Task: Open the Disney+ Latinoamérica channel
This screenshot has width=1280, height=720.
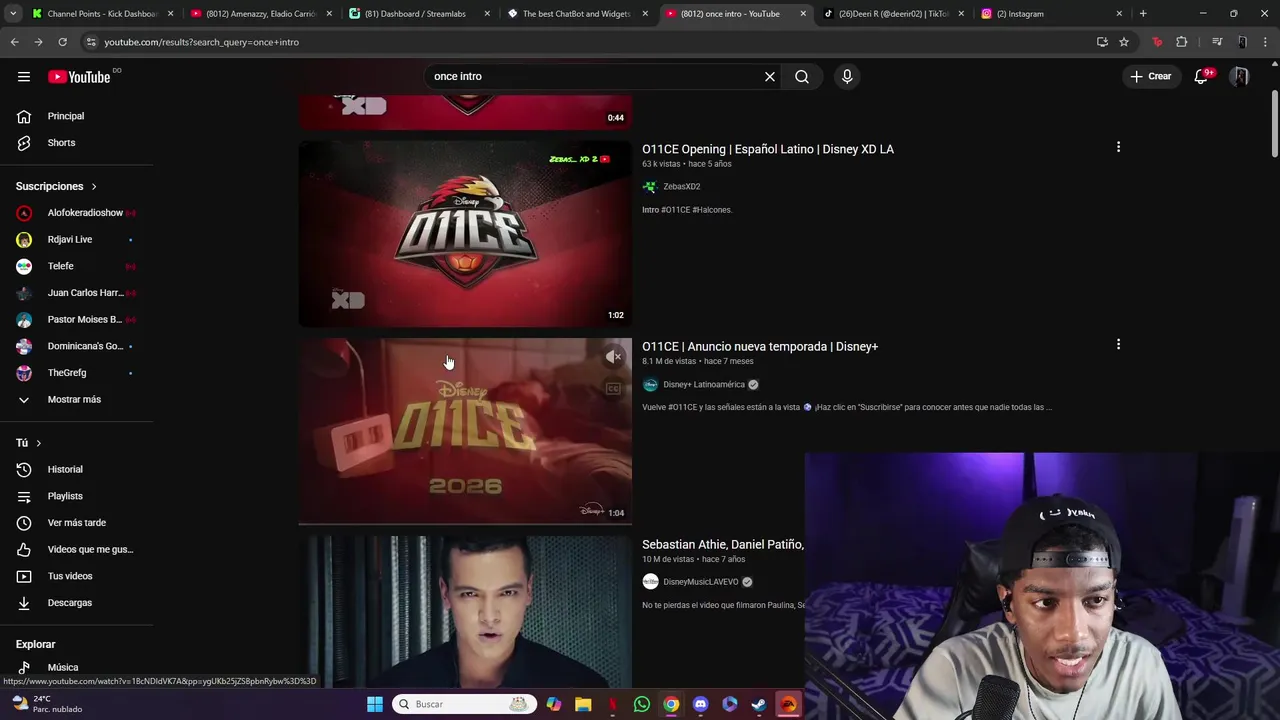Action: point(703,385)
